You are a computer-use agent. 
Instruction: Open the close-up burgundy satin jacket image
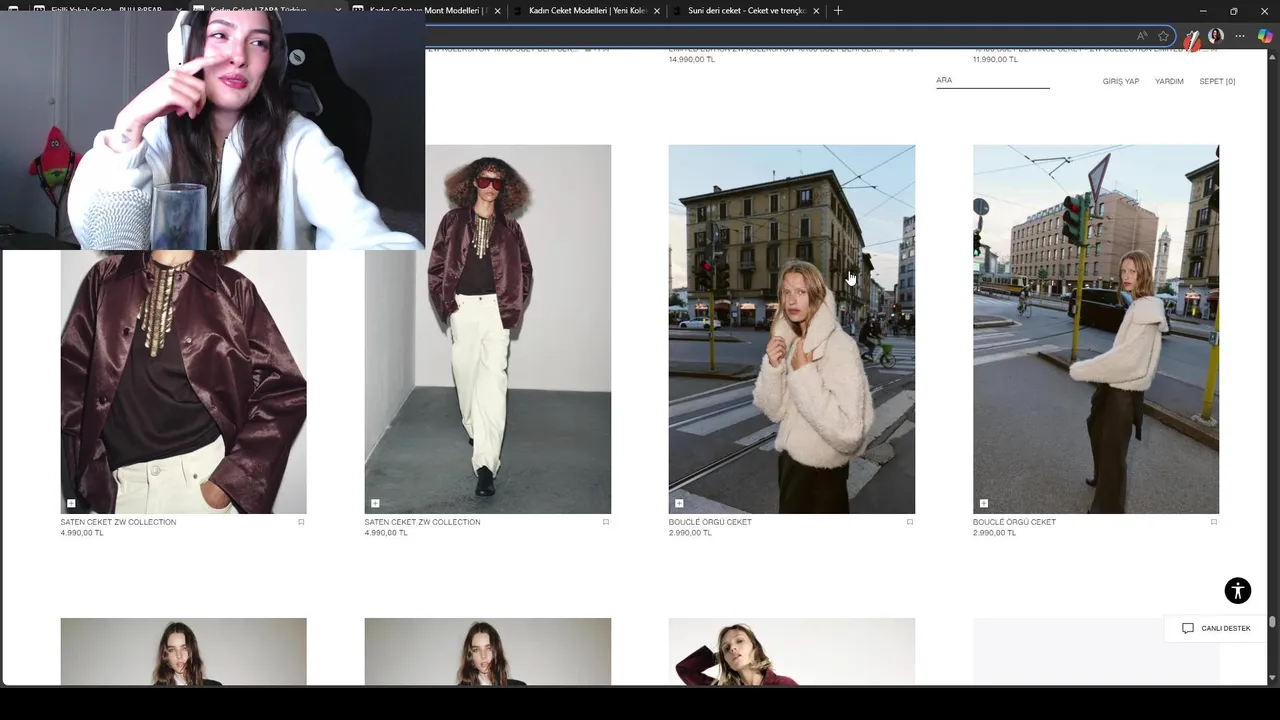(183, 382)
